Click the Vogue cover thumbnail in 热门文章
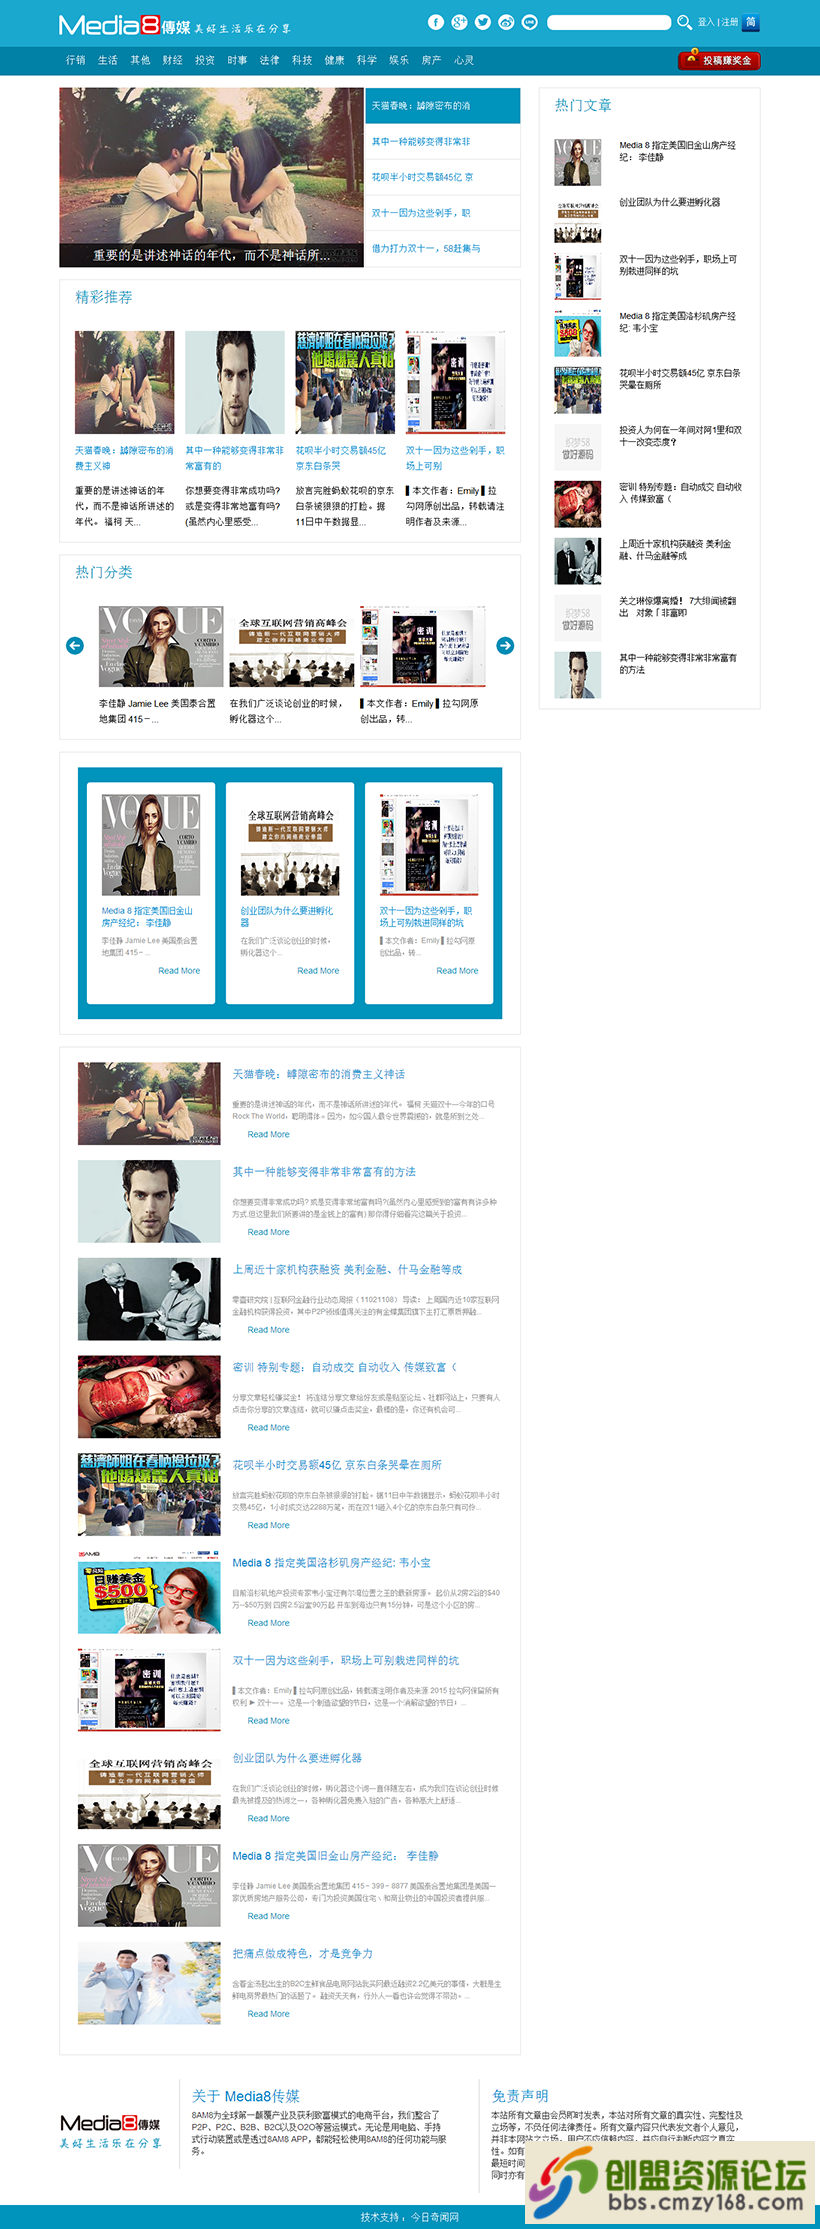The image size is (820, 2229). (x=578, y=163)
